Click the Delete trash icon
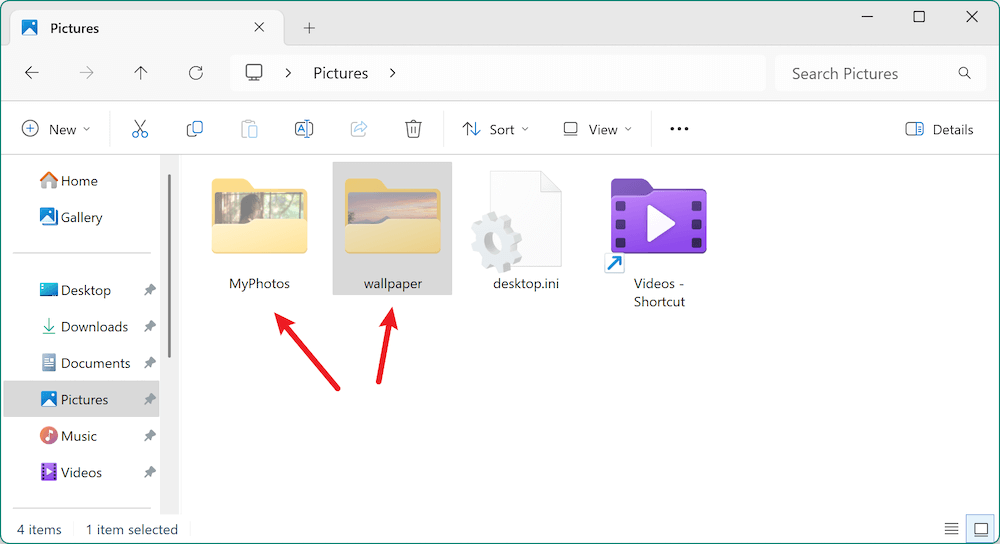Viewport: 1000px width, 544px height. 413,129
